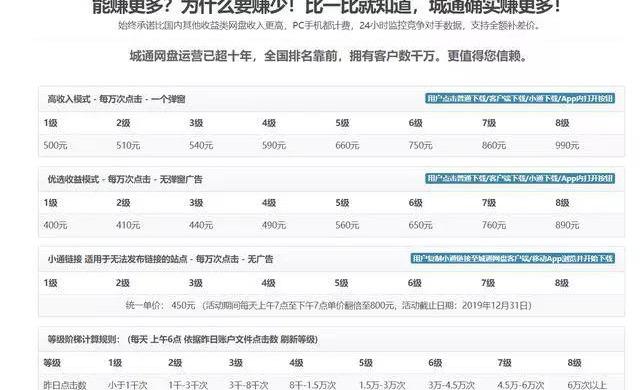Click 1级 in the 高收入模式 table
The height and width of the screenshot is (390, 640).
point(51,123)
